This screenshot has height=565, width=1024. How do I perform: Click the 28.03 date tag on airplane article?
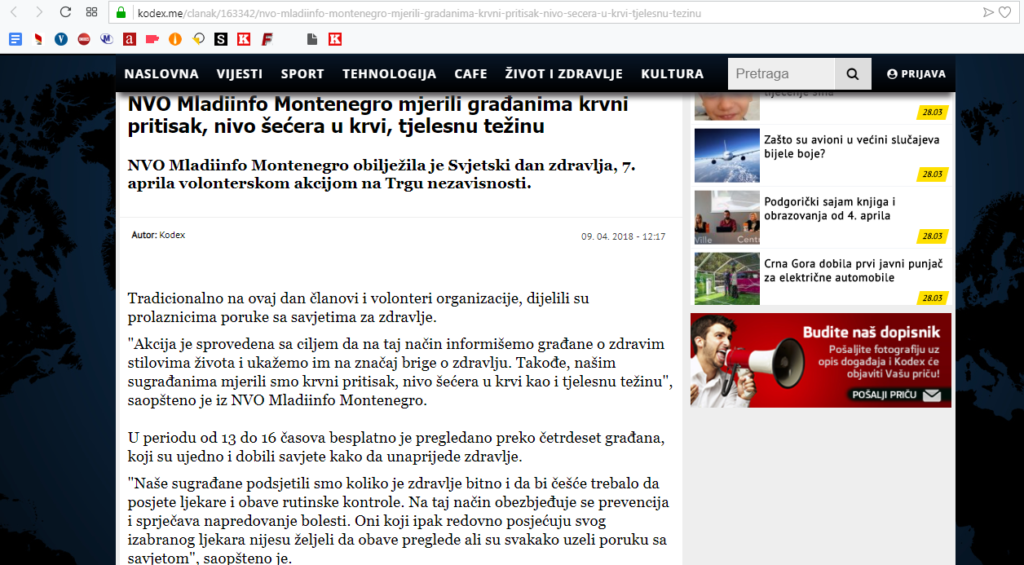click(x=932, y=174)
